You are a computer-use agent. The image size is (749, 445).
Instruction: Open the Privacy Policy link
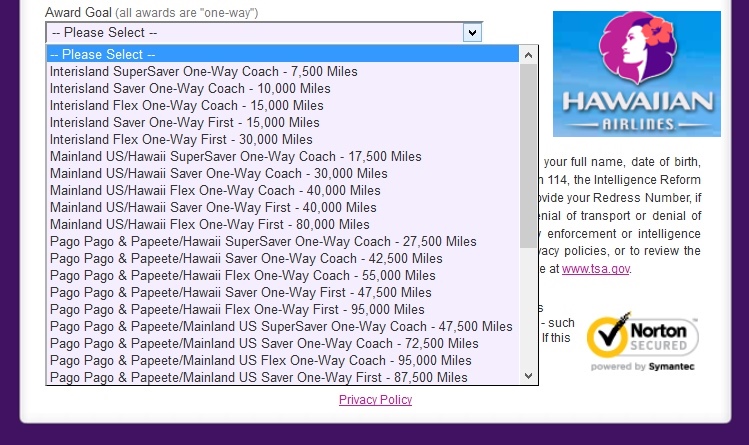375,400
